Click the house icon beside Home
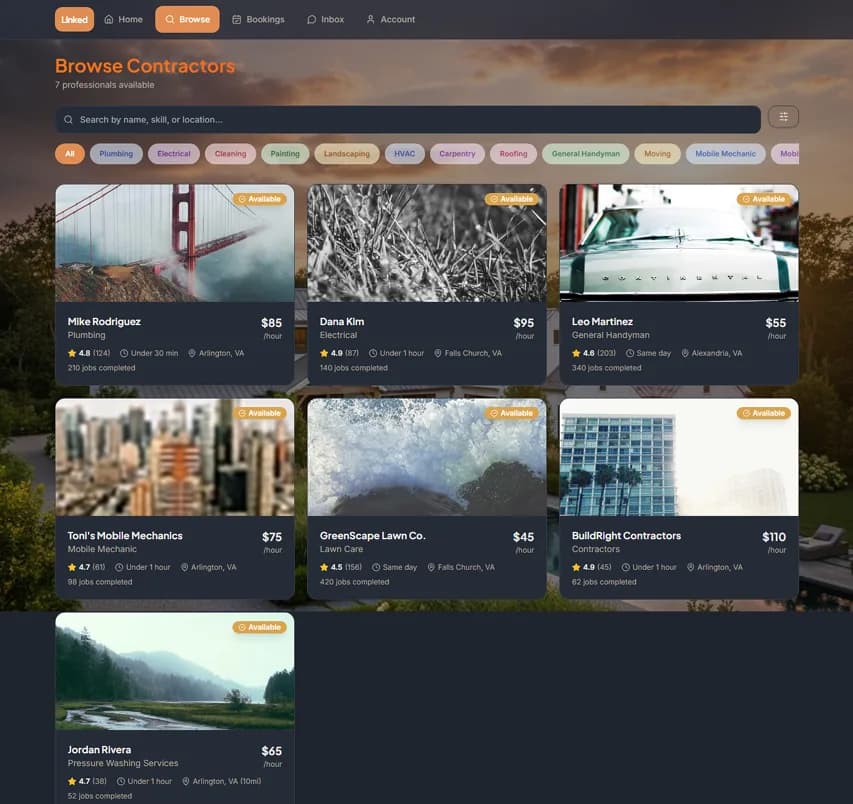The width and height of the screenshot is (853, 804). click(109, 20)
